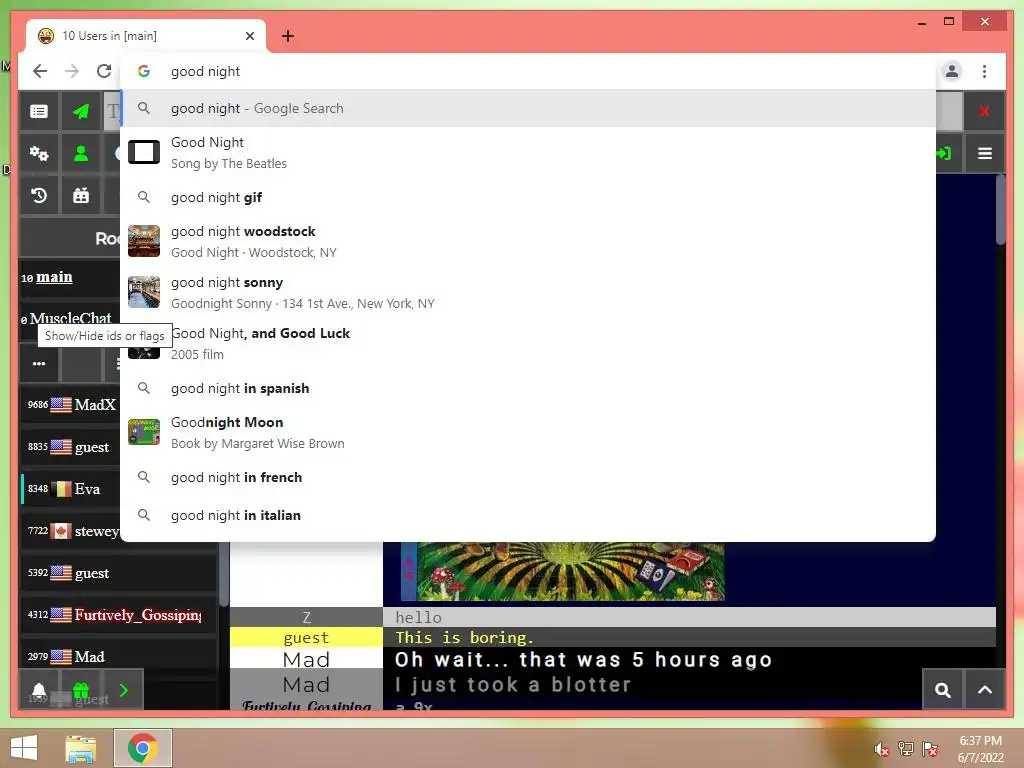
Task: Click the green paper plane send icon
Action: tap(81, 111)
